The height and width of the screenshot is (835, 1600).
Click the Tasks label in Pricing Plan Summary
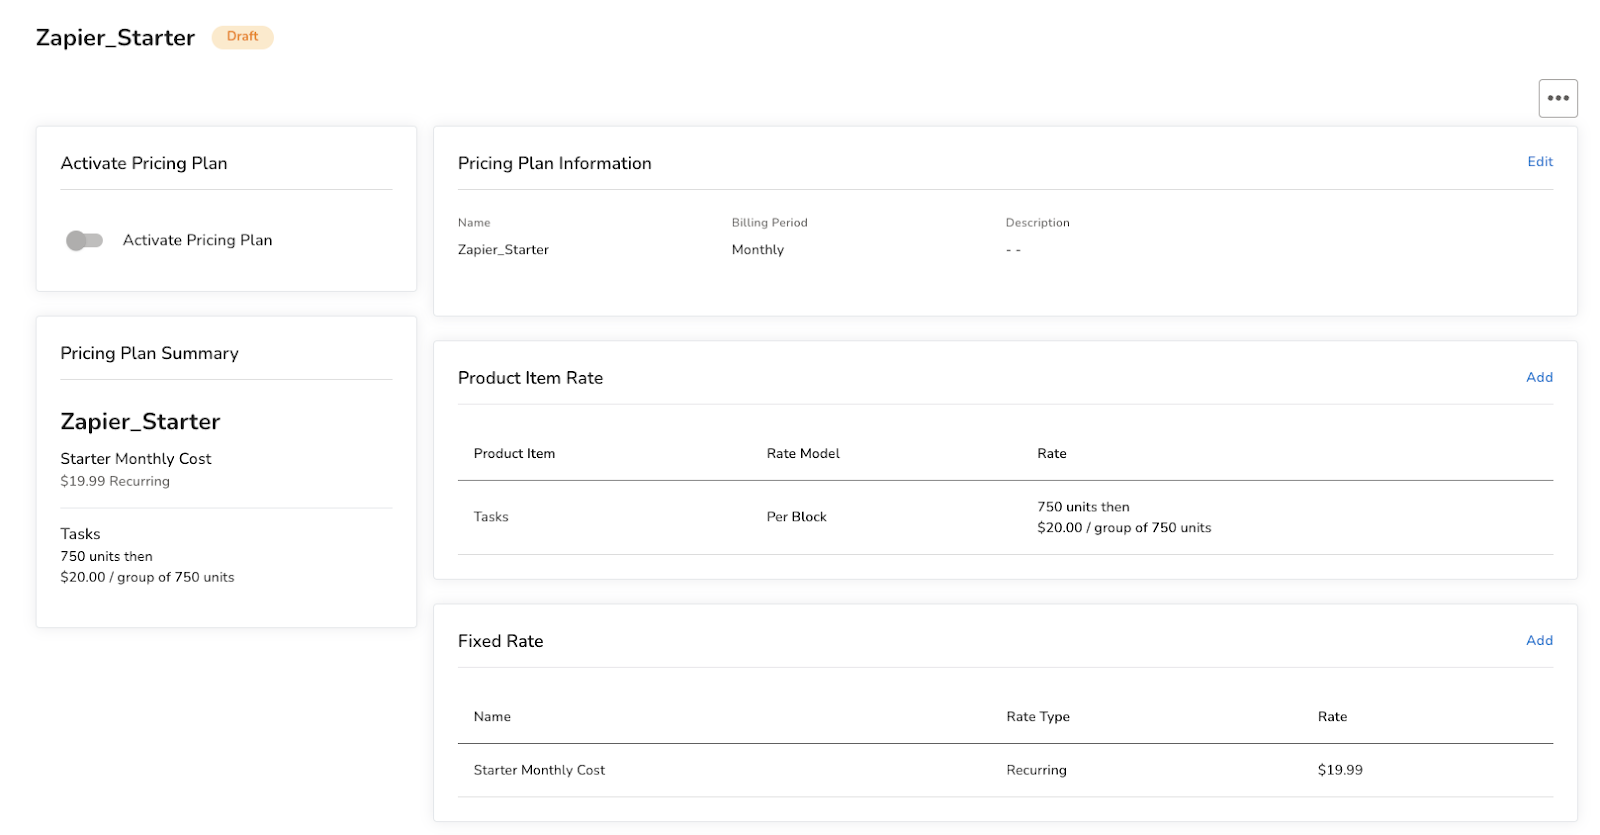pos(80,534)
